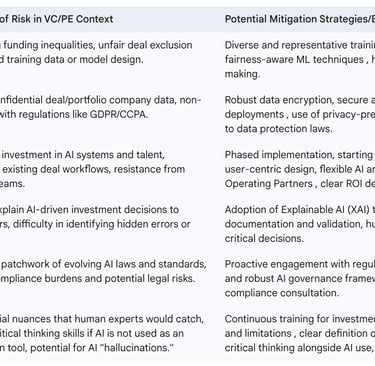This screenshot has height=366, width=375.
Task: Select the 'compliance consultation' text
Action: pyautogui.click(x=282, y=293)
